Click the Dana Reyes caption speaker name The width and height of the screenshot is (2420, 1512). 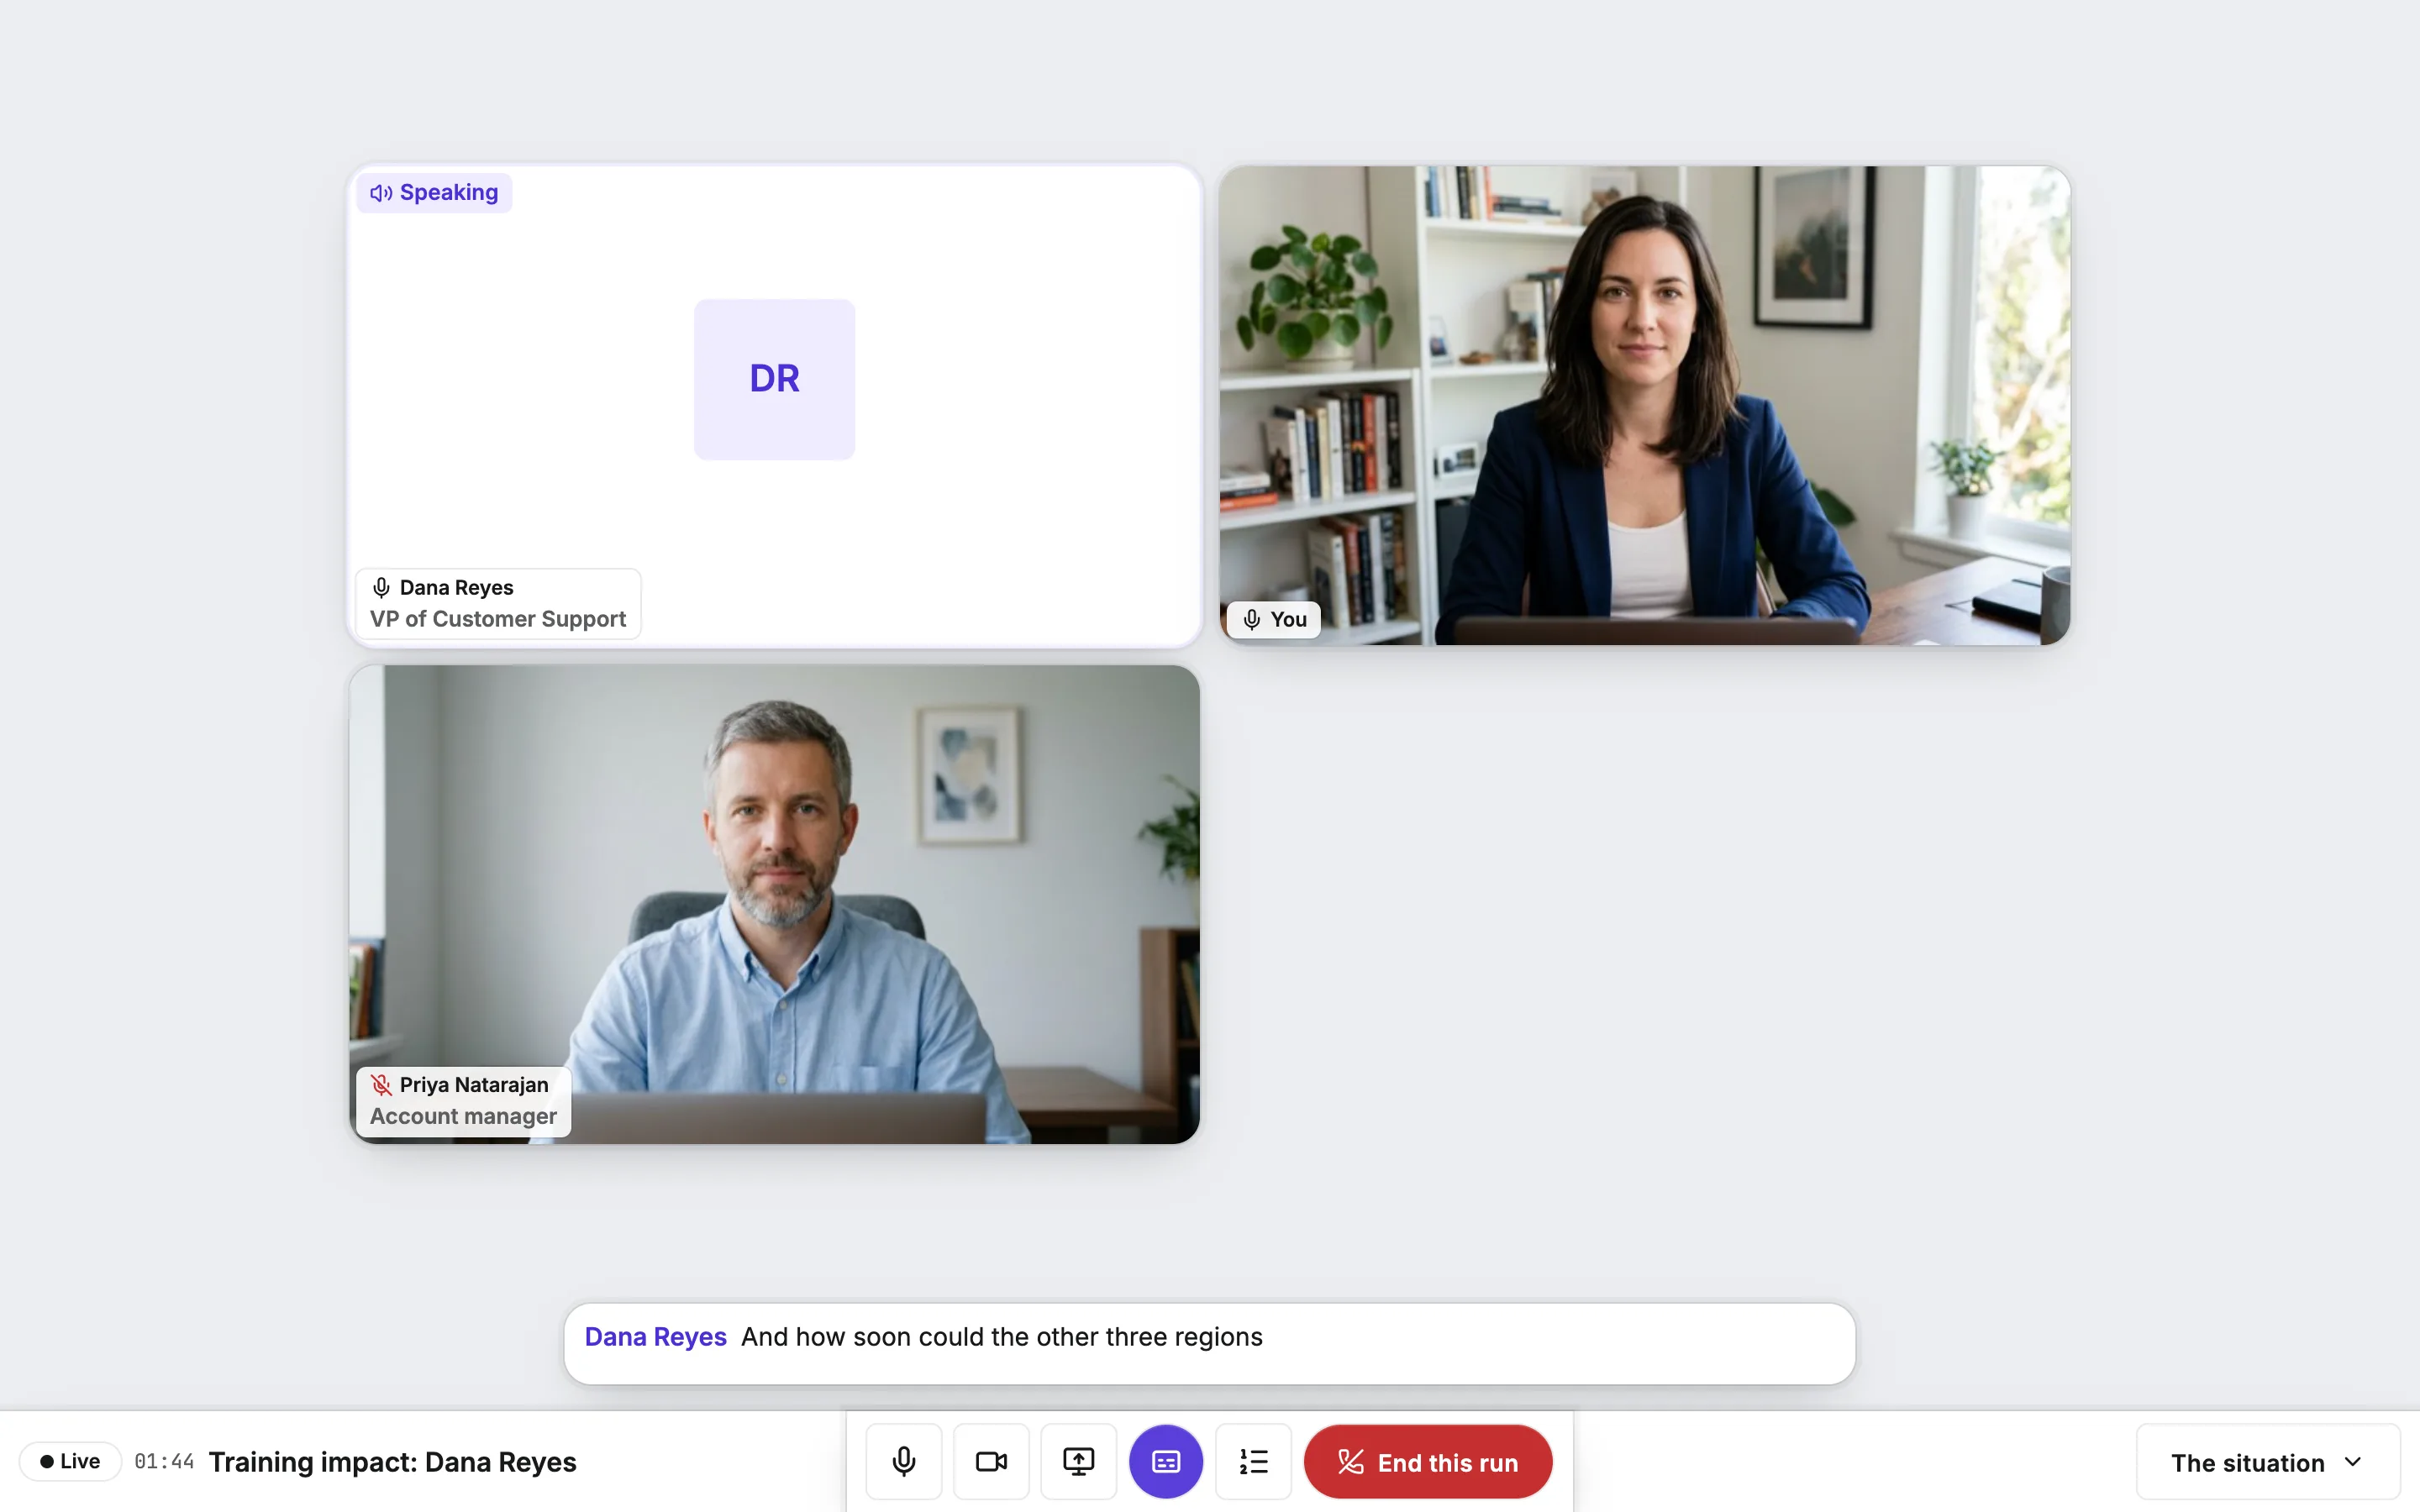pyautogui.click(x=655, y=1336)
